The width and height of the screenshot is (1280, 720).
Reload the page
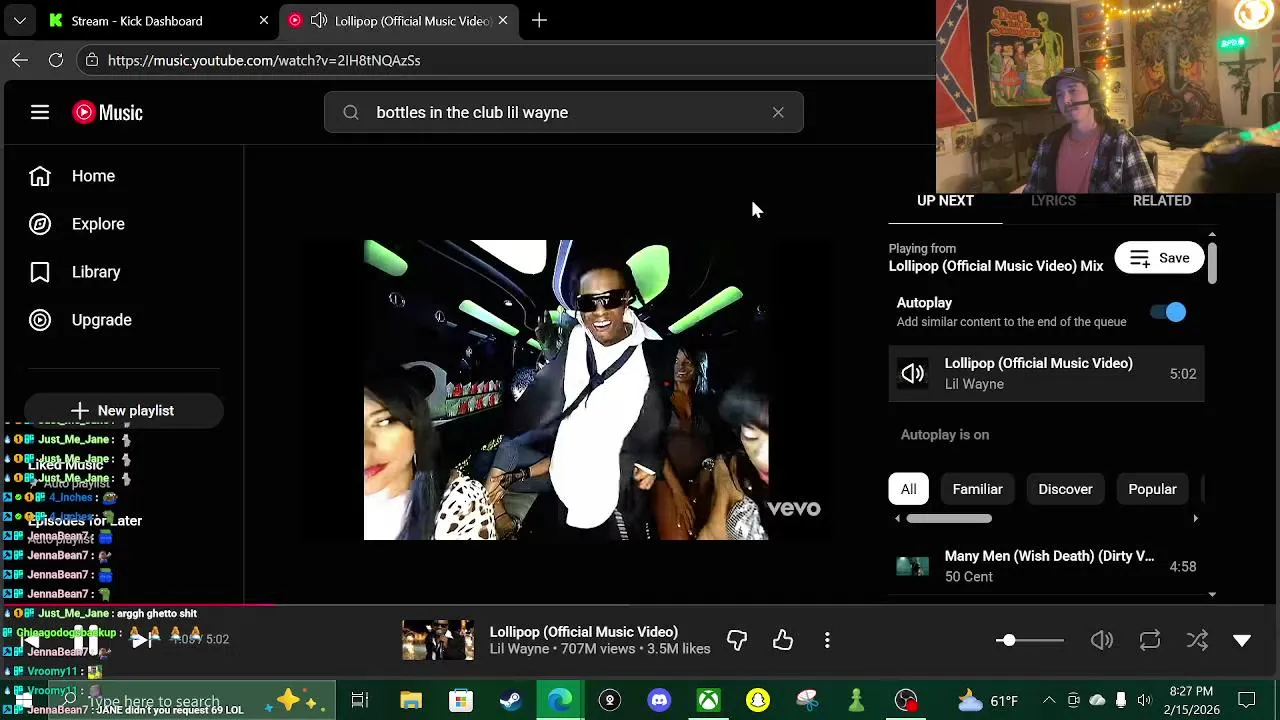pos(56,60)
